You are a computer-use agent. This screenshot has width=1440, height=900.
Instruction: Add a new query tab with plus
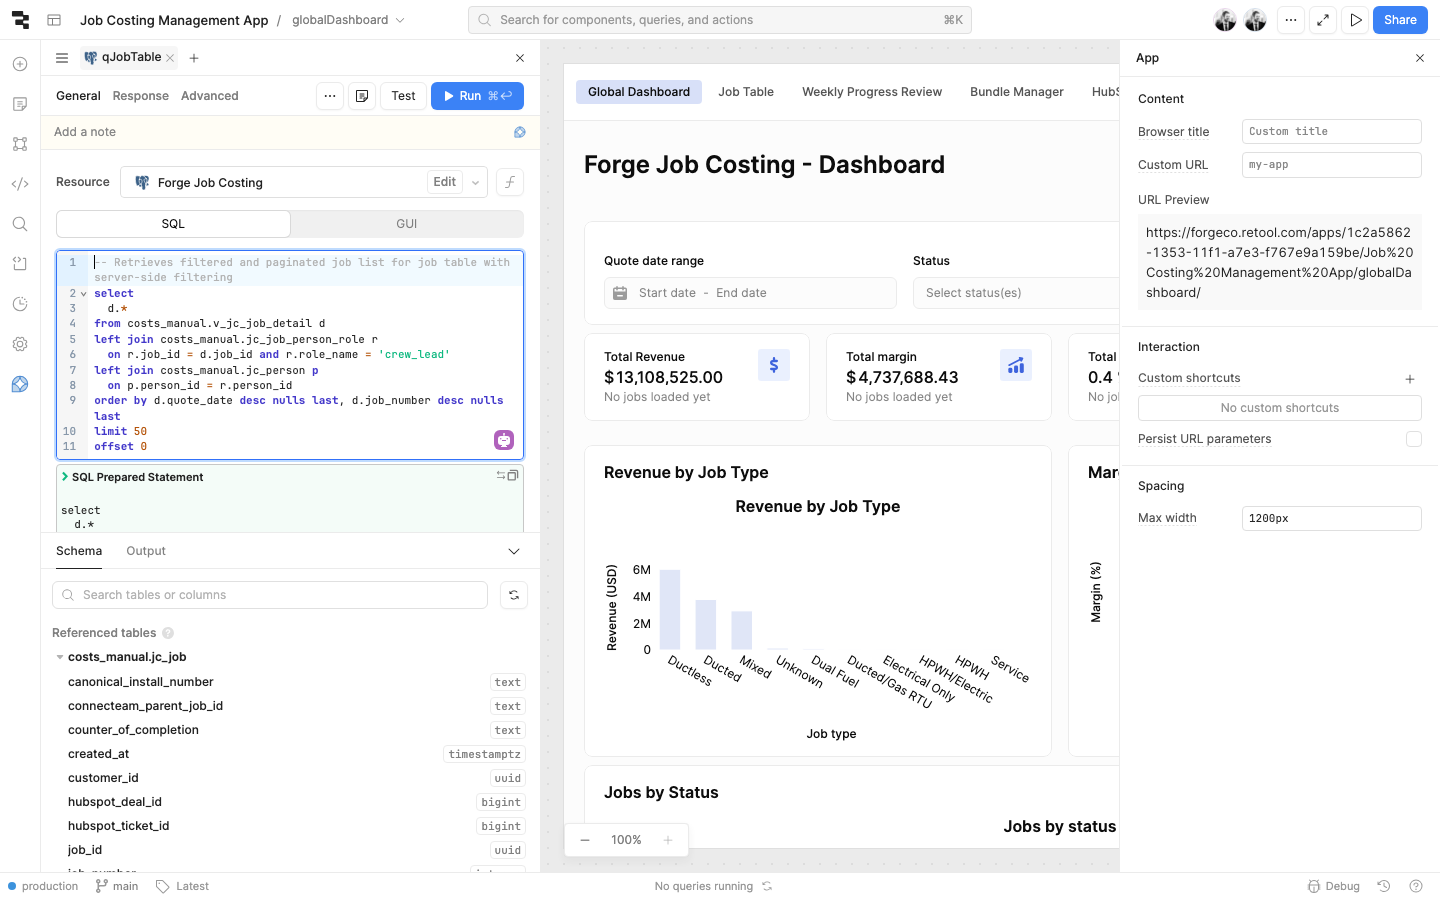pyautogui.click(x=194, y=58)
